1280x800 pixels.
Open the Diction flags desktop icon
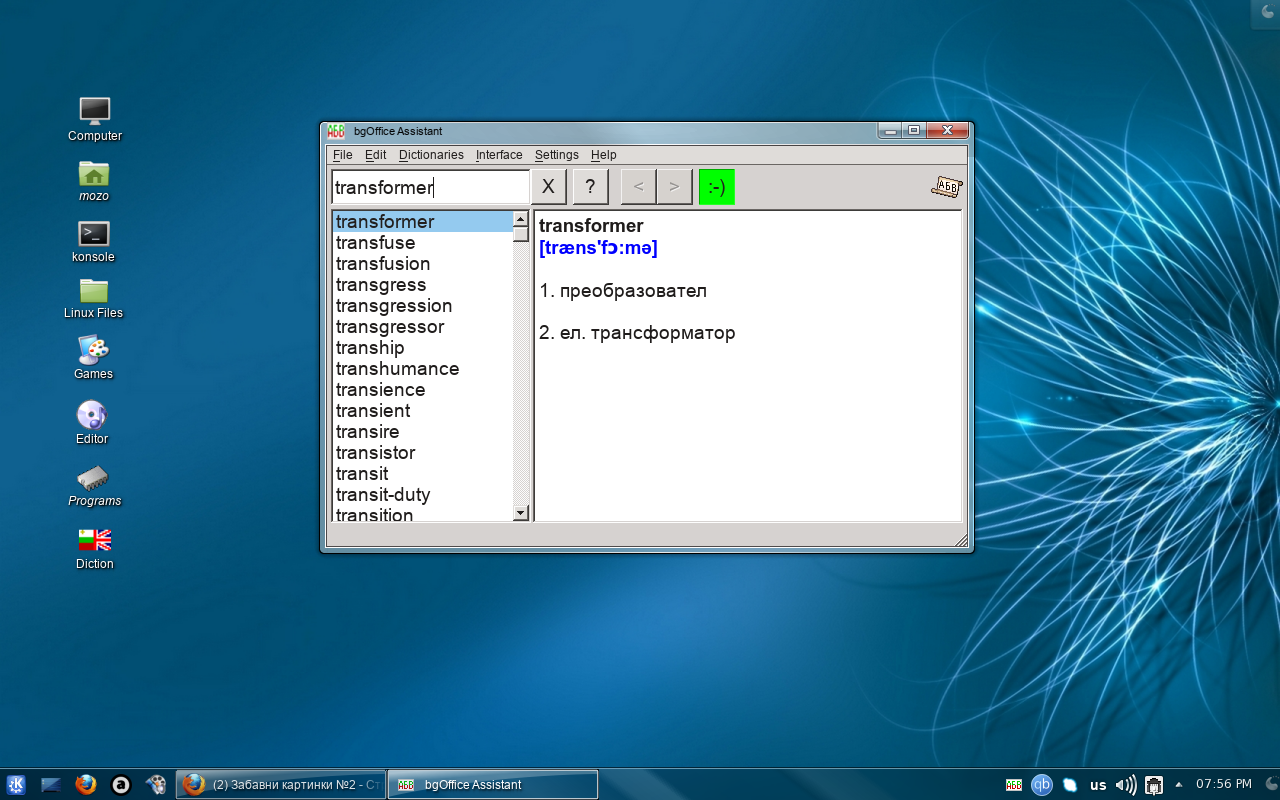point(95,549)
